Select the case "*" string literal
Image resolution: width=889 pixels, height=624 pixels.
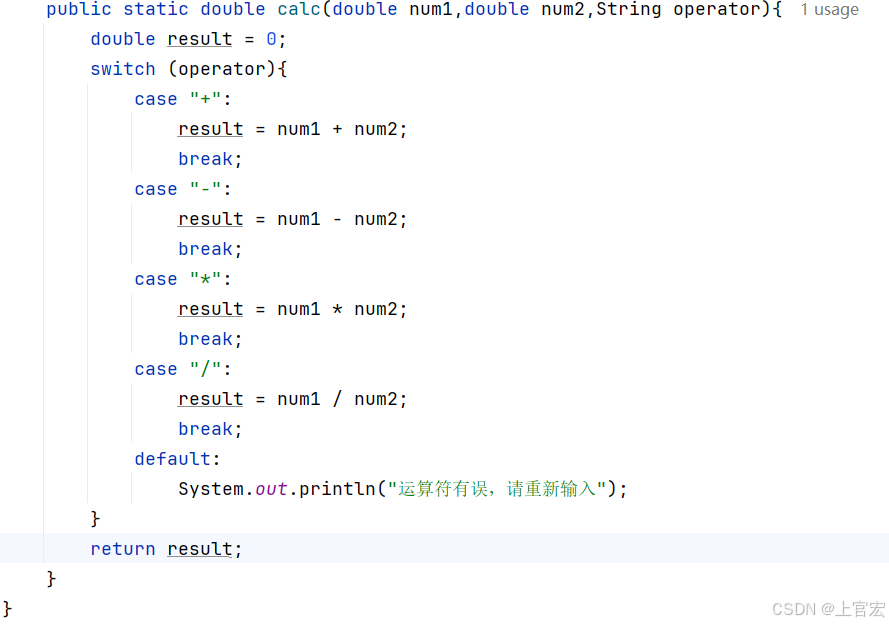[x=207, y=278]
